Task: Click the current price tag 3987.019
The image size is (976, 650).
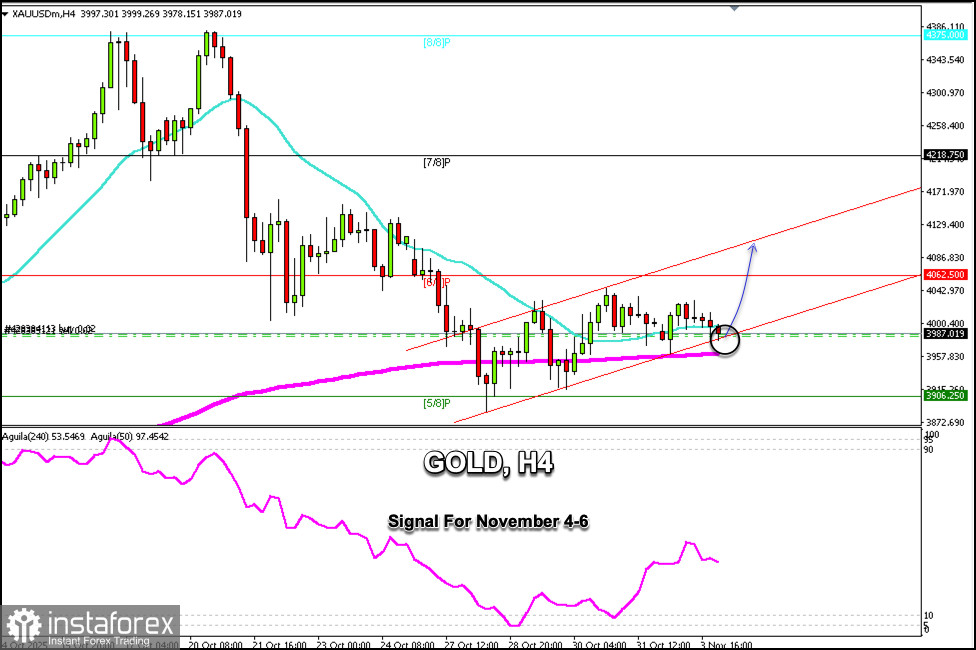Action: tap(945, 334)
